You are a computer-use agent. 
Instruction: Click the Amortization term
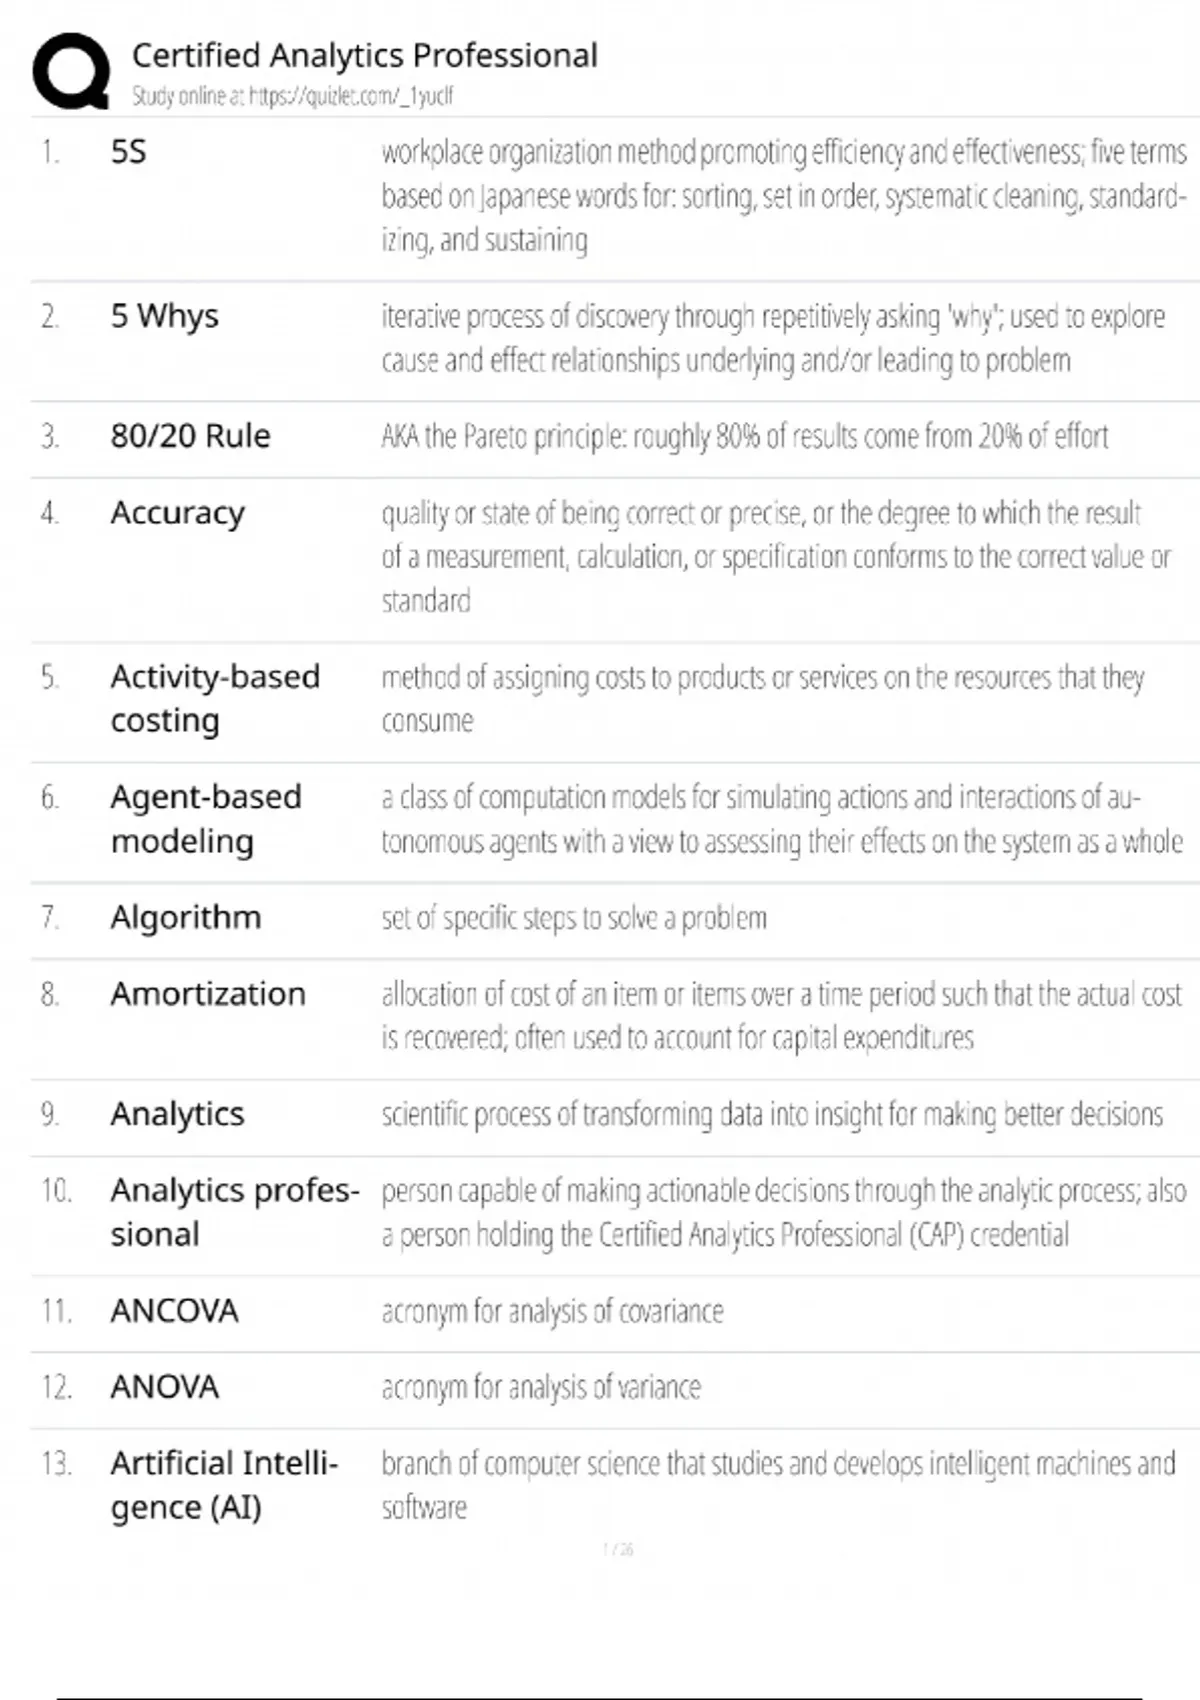point(208,994)
